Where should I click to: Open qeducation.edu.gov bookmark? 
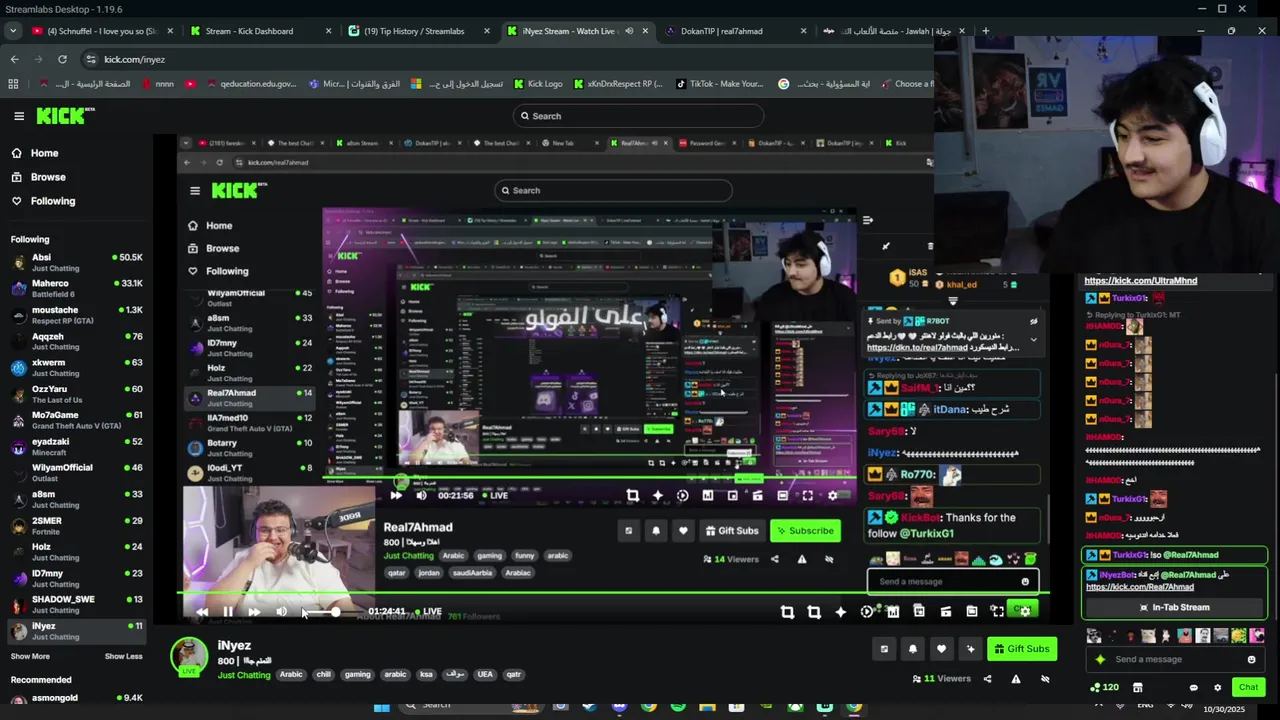tap(252, 84)
